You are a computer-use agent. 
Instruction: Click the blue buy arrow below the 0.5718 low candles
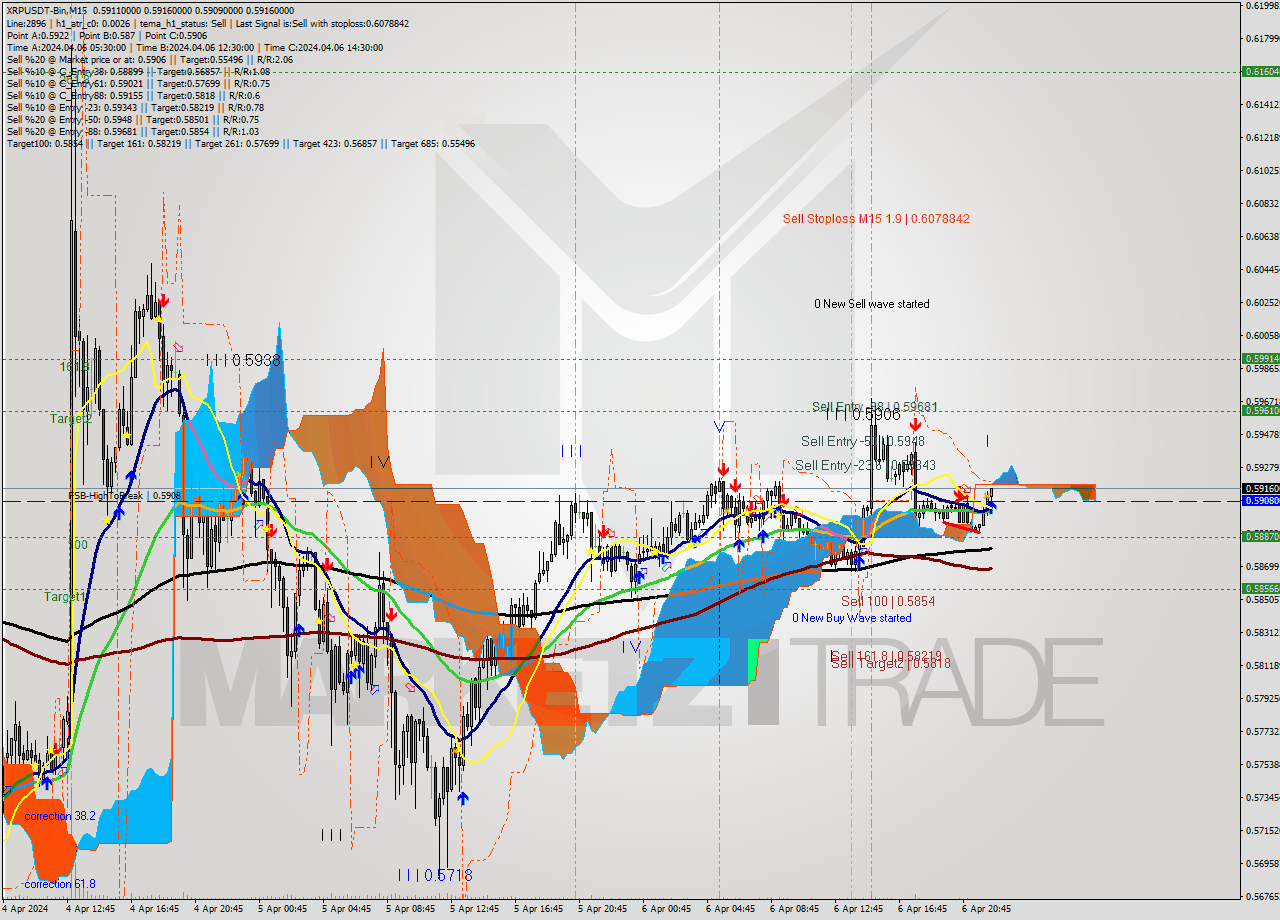[x=462, y=797]
